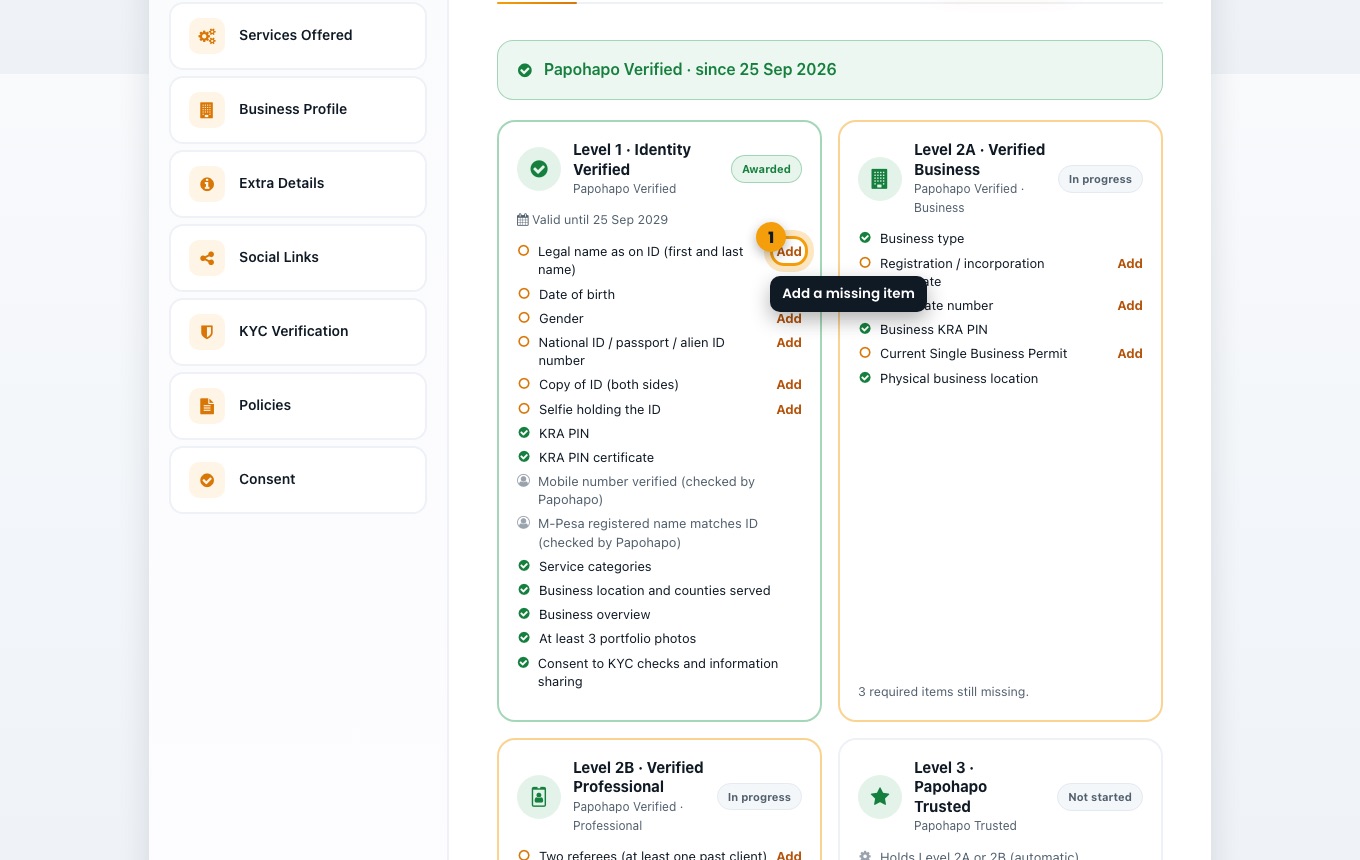Click the Awarded status badge
The image size is (1360, 860).
click(x=766, y=169)
